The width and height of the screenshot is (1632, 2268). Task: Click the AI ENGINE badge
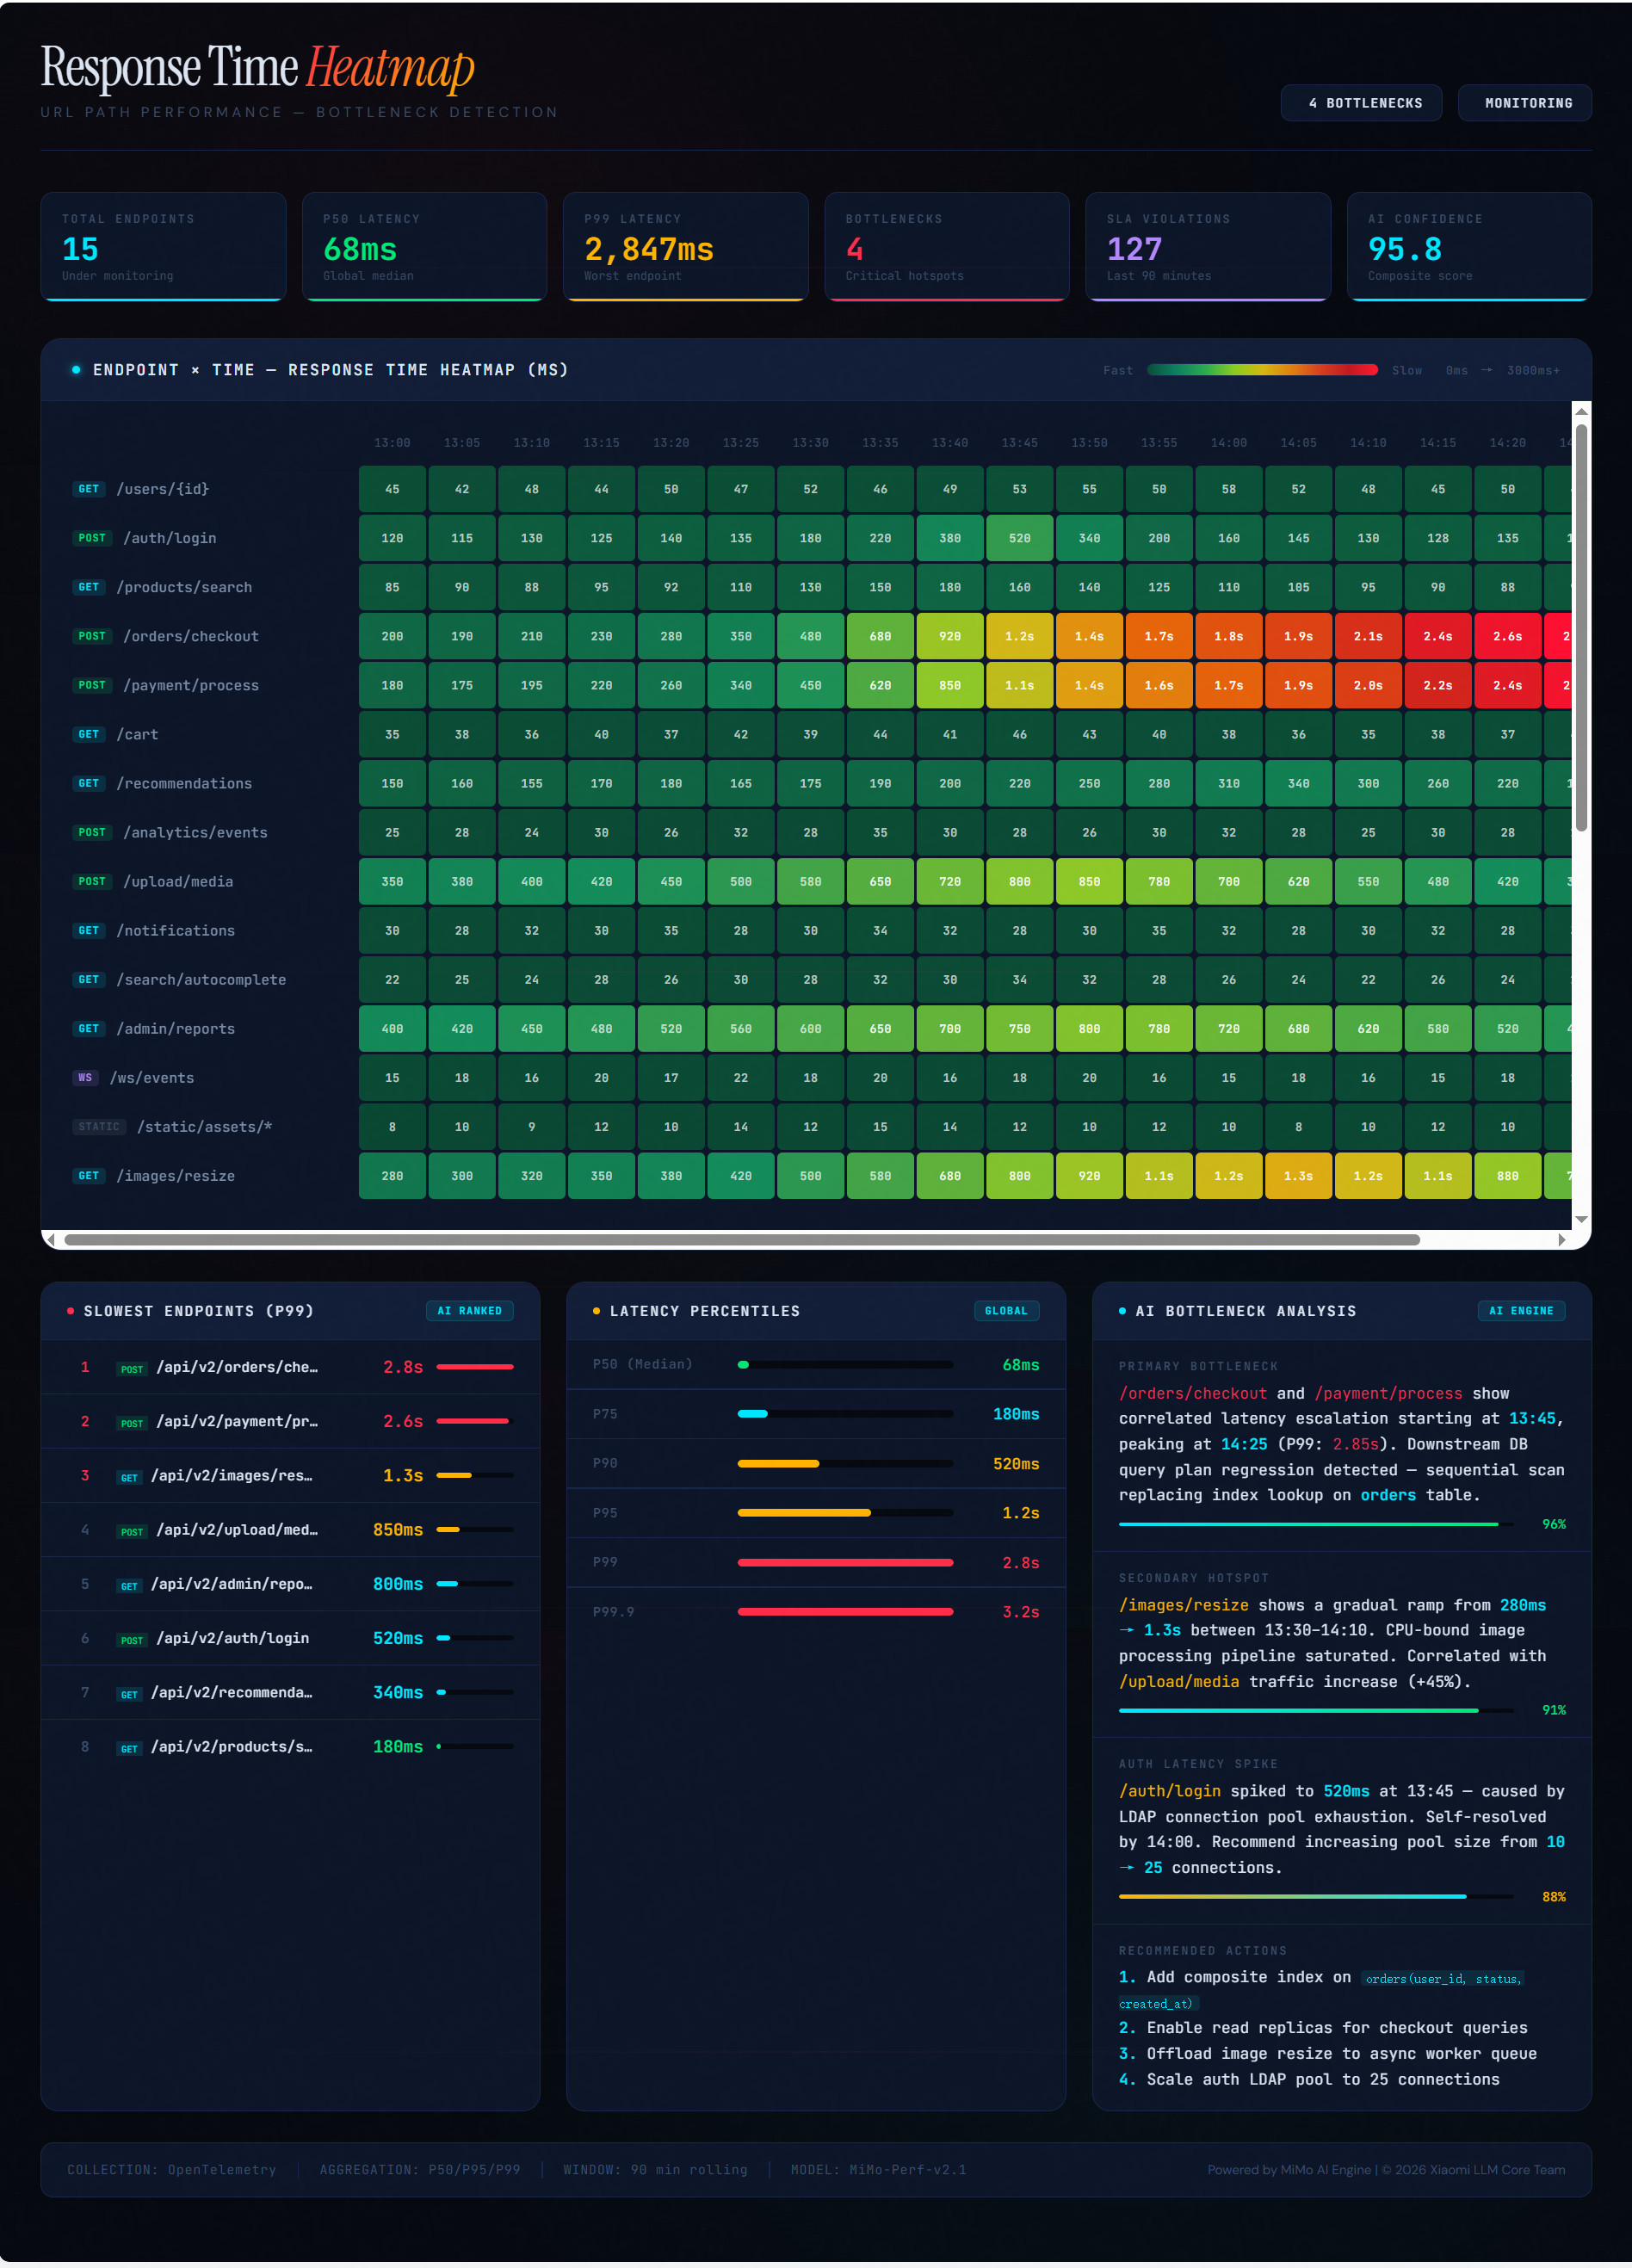(1521, 1311)
